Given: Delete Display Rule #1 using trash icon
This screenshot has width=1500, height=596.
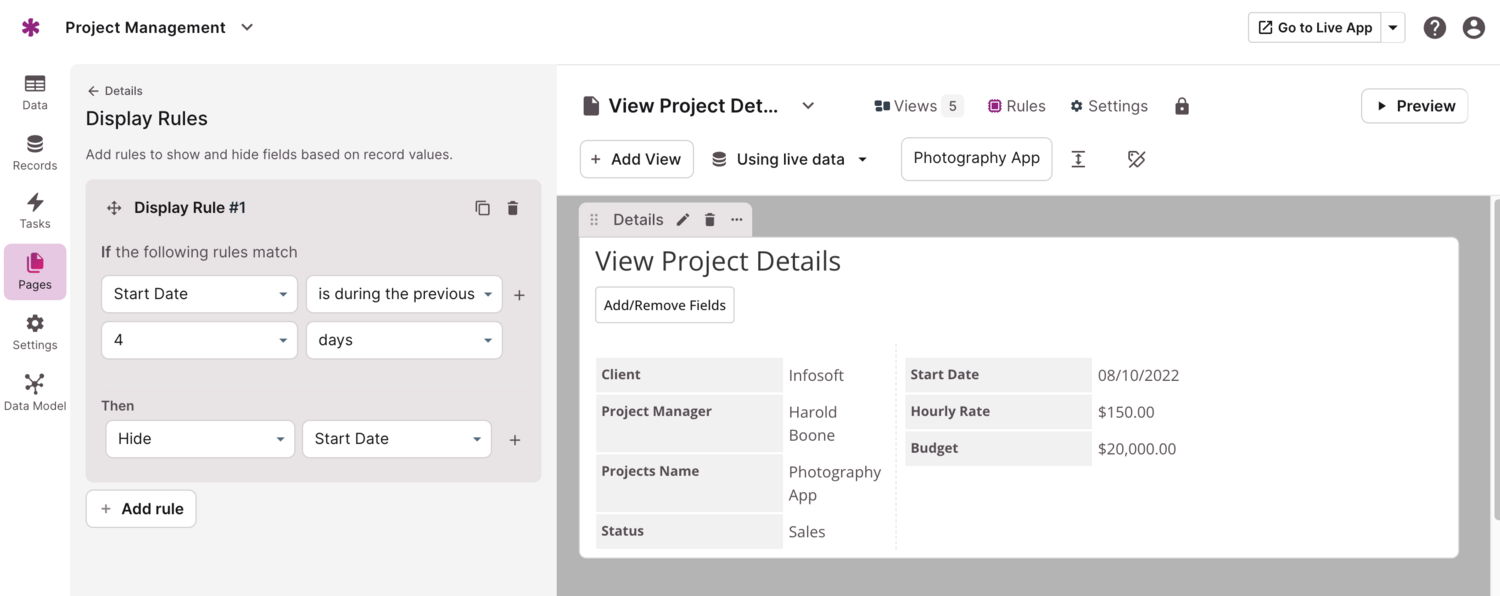Looking at the screenshot, I should point(513,208).
